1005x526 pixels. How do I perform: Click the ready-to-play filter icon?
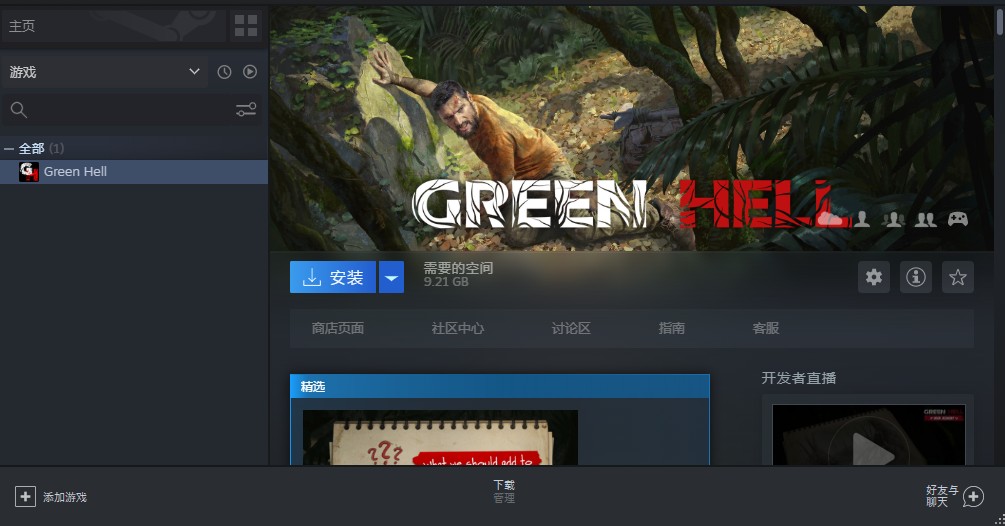[x=250, y=72]
